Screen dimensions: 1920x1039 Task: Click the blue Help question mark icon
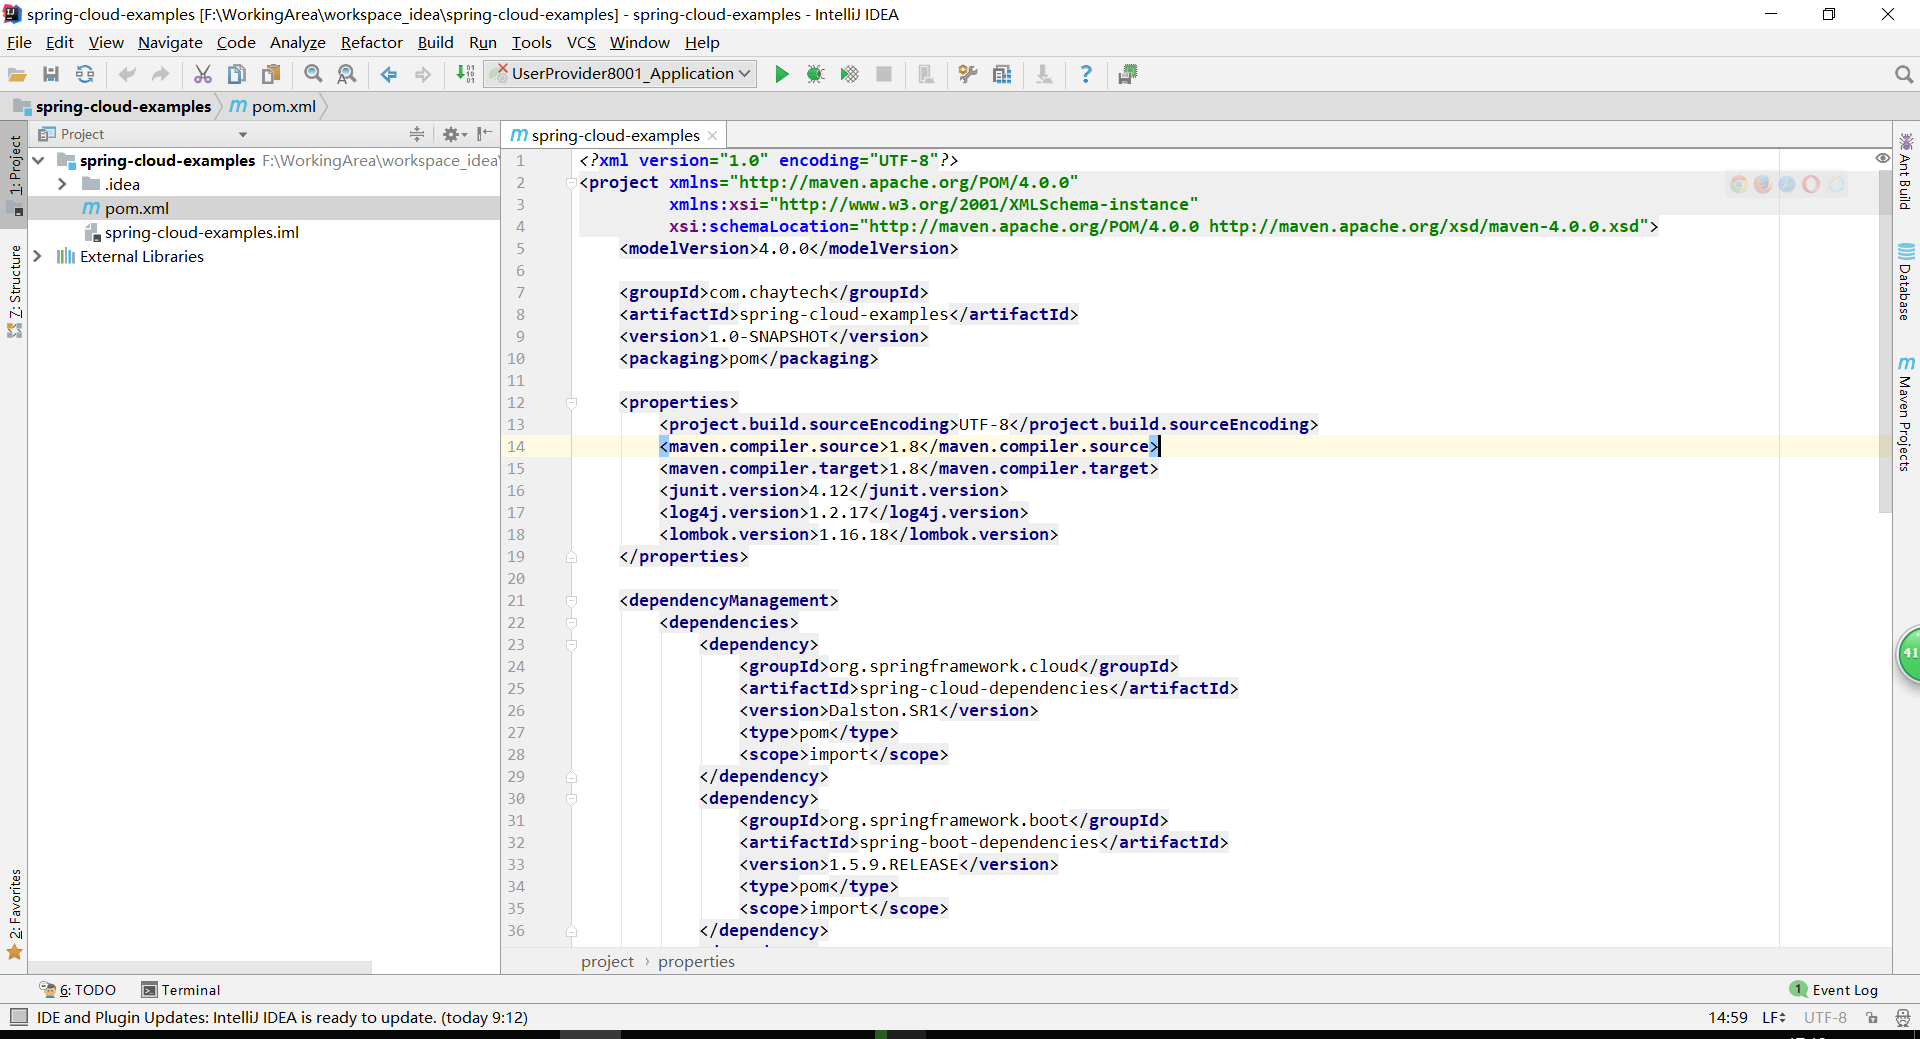1086,74
